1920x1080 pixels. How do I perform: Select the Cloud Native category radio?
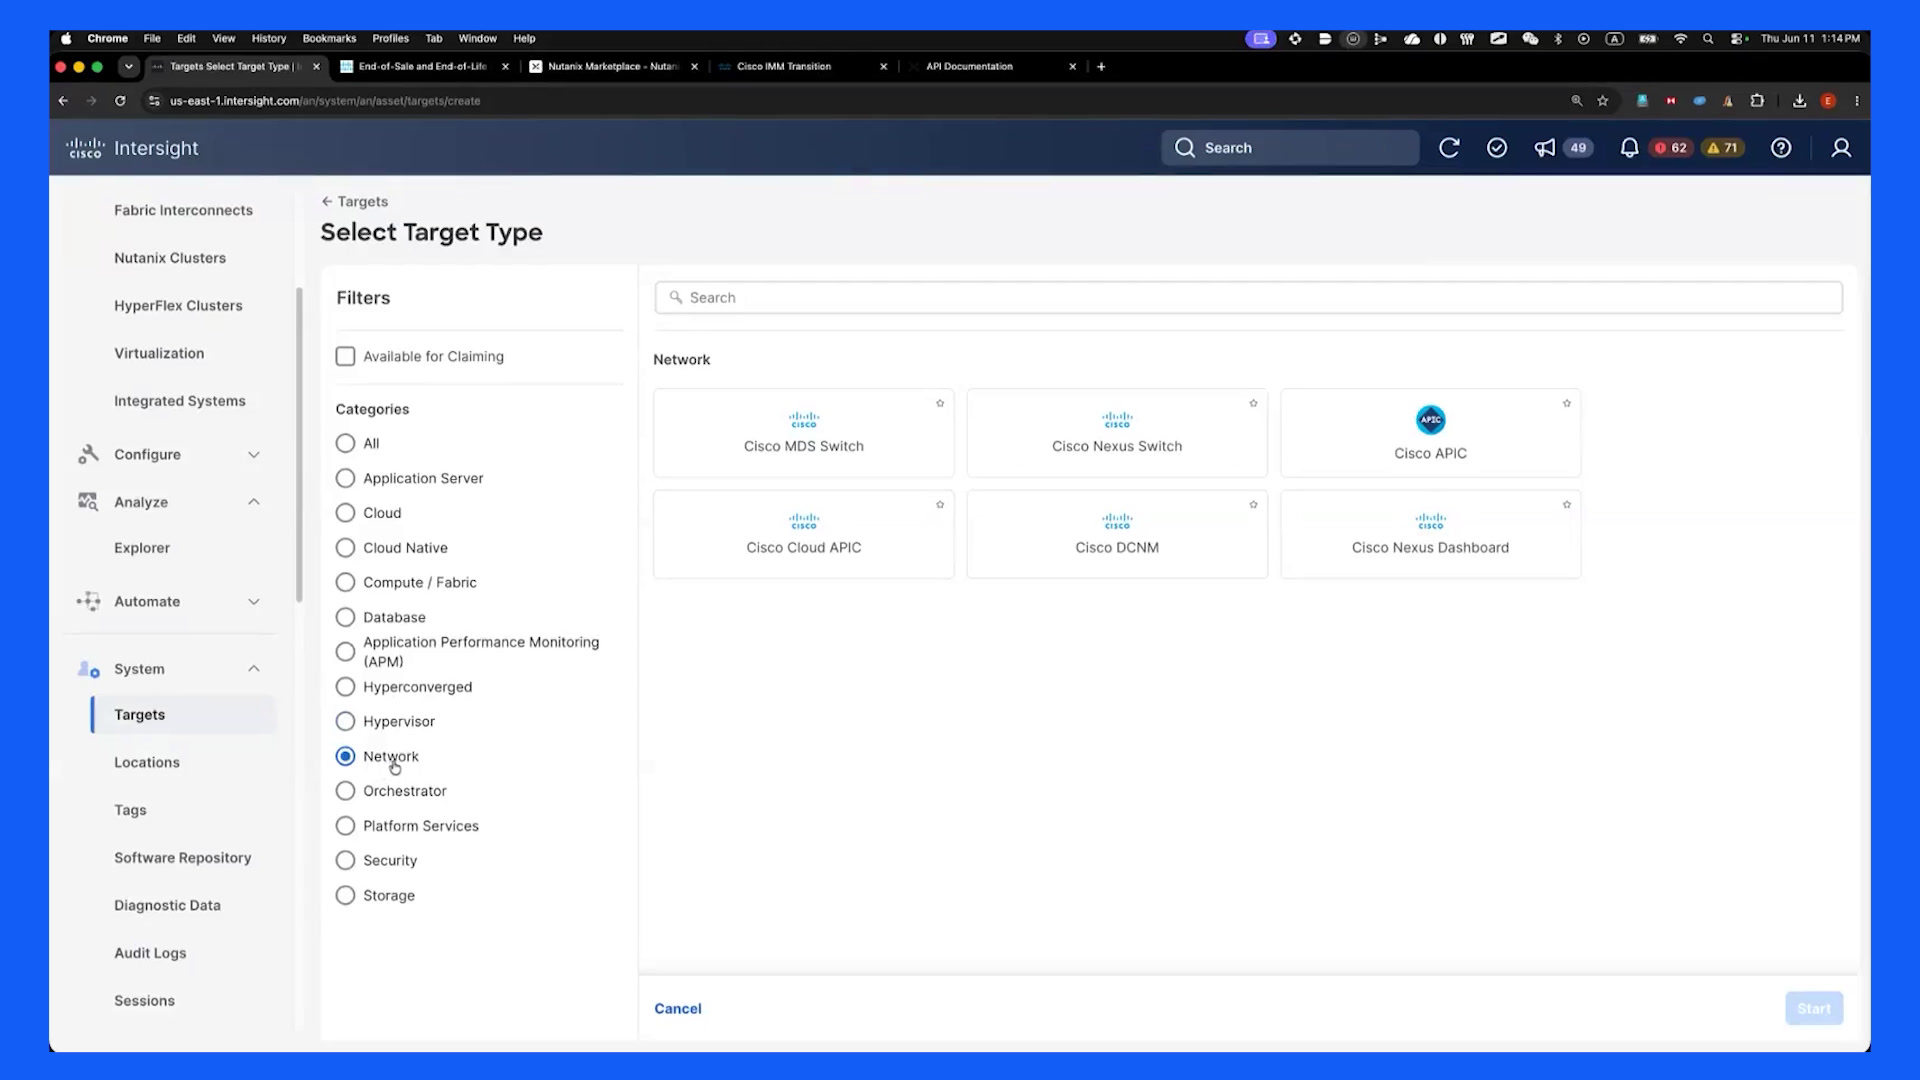point(345,548)
